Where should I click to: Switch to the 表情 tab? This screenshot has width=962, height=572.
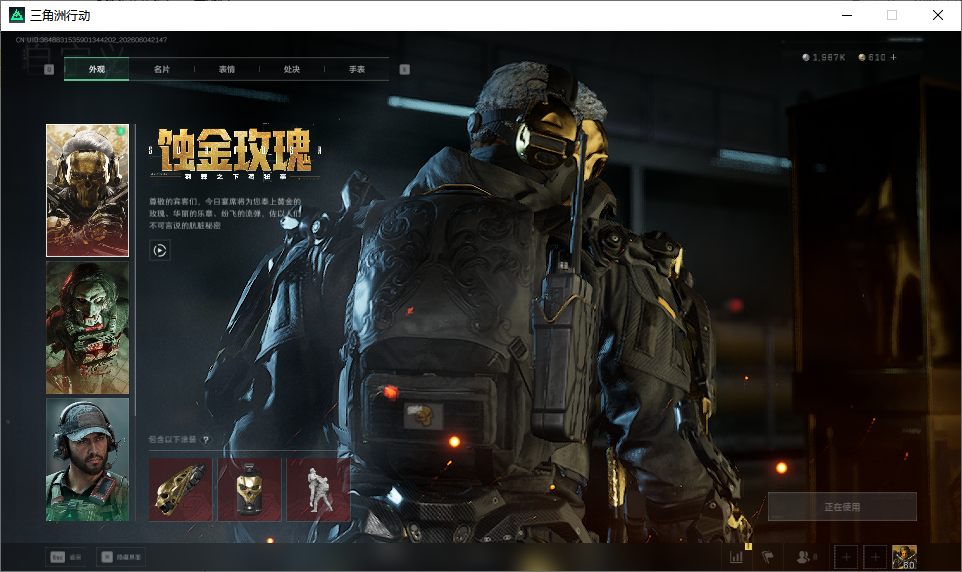tap(226, 69)
